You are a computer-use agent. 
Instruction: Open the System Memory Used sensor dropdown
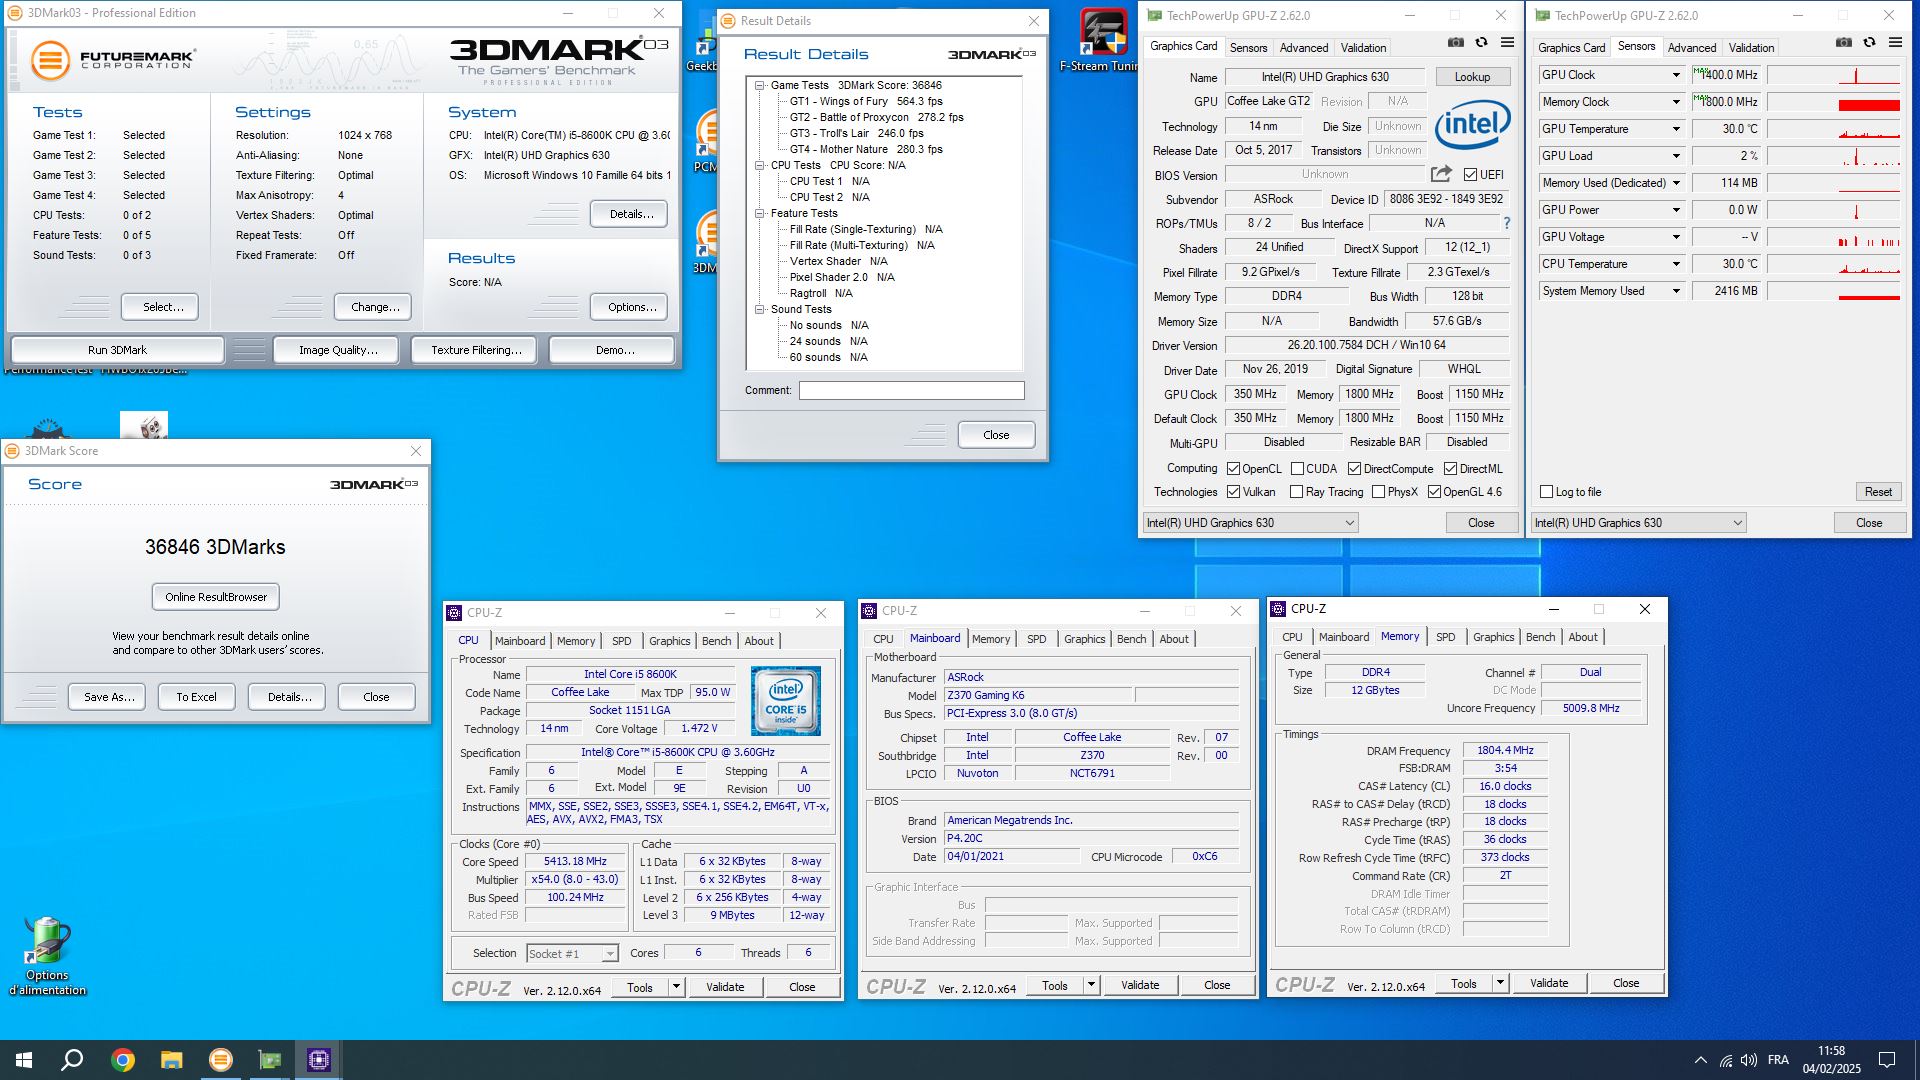[1677, 291]
